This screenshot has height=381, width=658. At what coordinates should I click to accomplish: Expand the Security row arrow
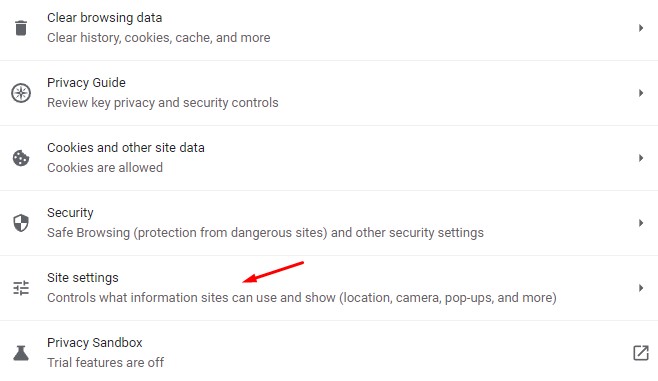[x=641, y=223]
